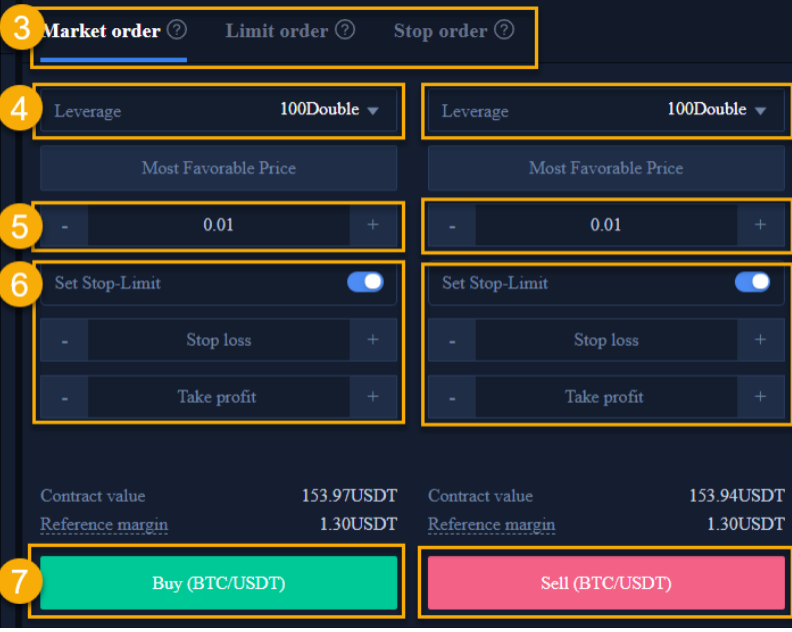Image resolution: width=792 pixels, height=632 pixels.
Task: Switch to Limit order tab
Action: tap(277, 31)
